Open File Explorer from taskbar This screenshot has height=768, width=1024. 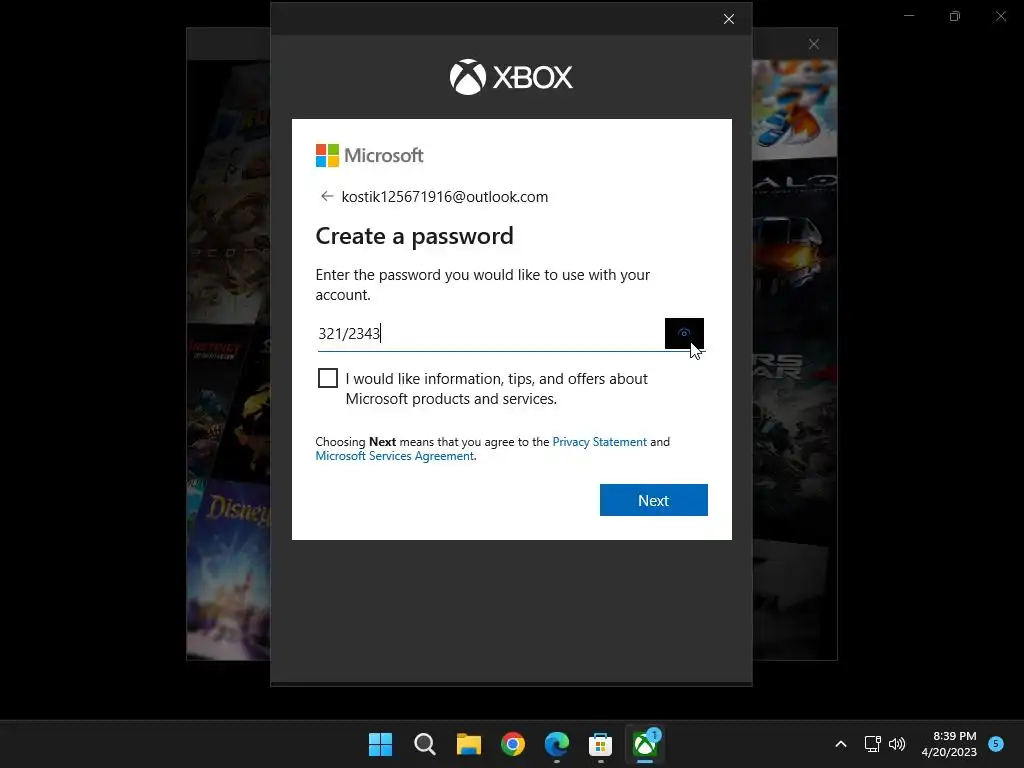pos(468,744)
